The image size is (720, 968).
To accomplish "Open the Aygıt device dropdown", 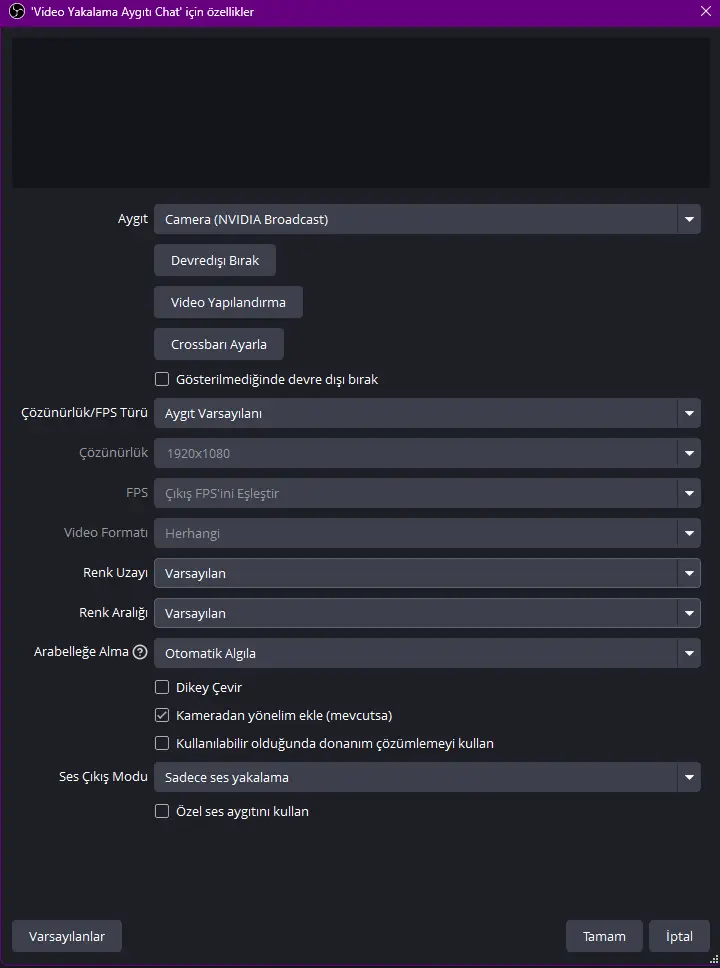I will tap(427, 219).
